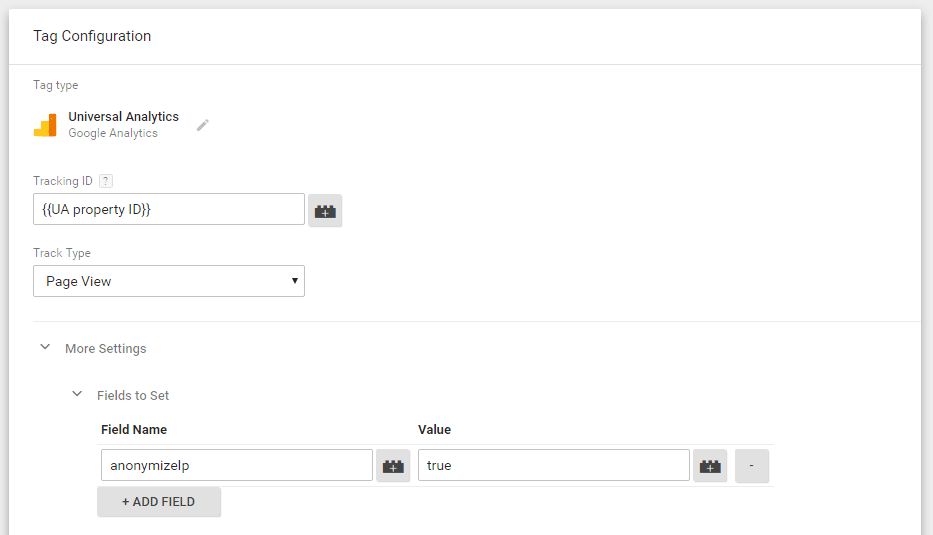Open the Tracking ID help question mark
The height and width of the screenshot is (535, 933).
pyautogui.click(x=105, y=181)
